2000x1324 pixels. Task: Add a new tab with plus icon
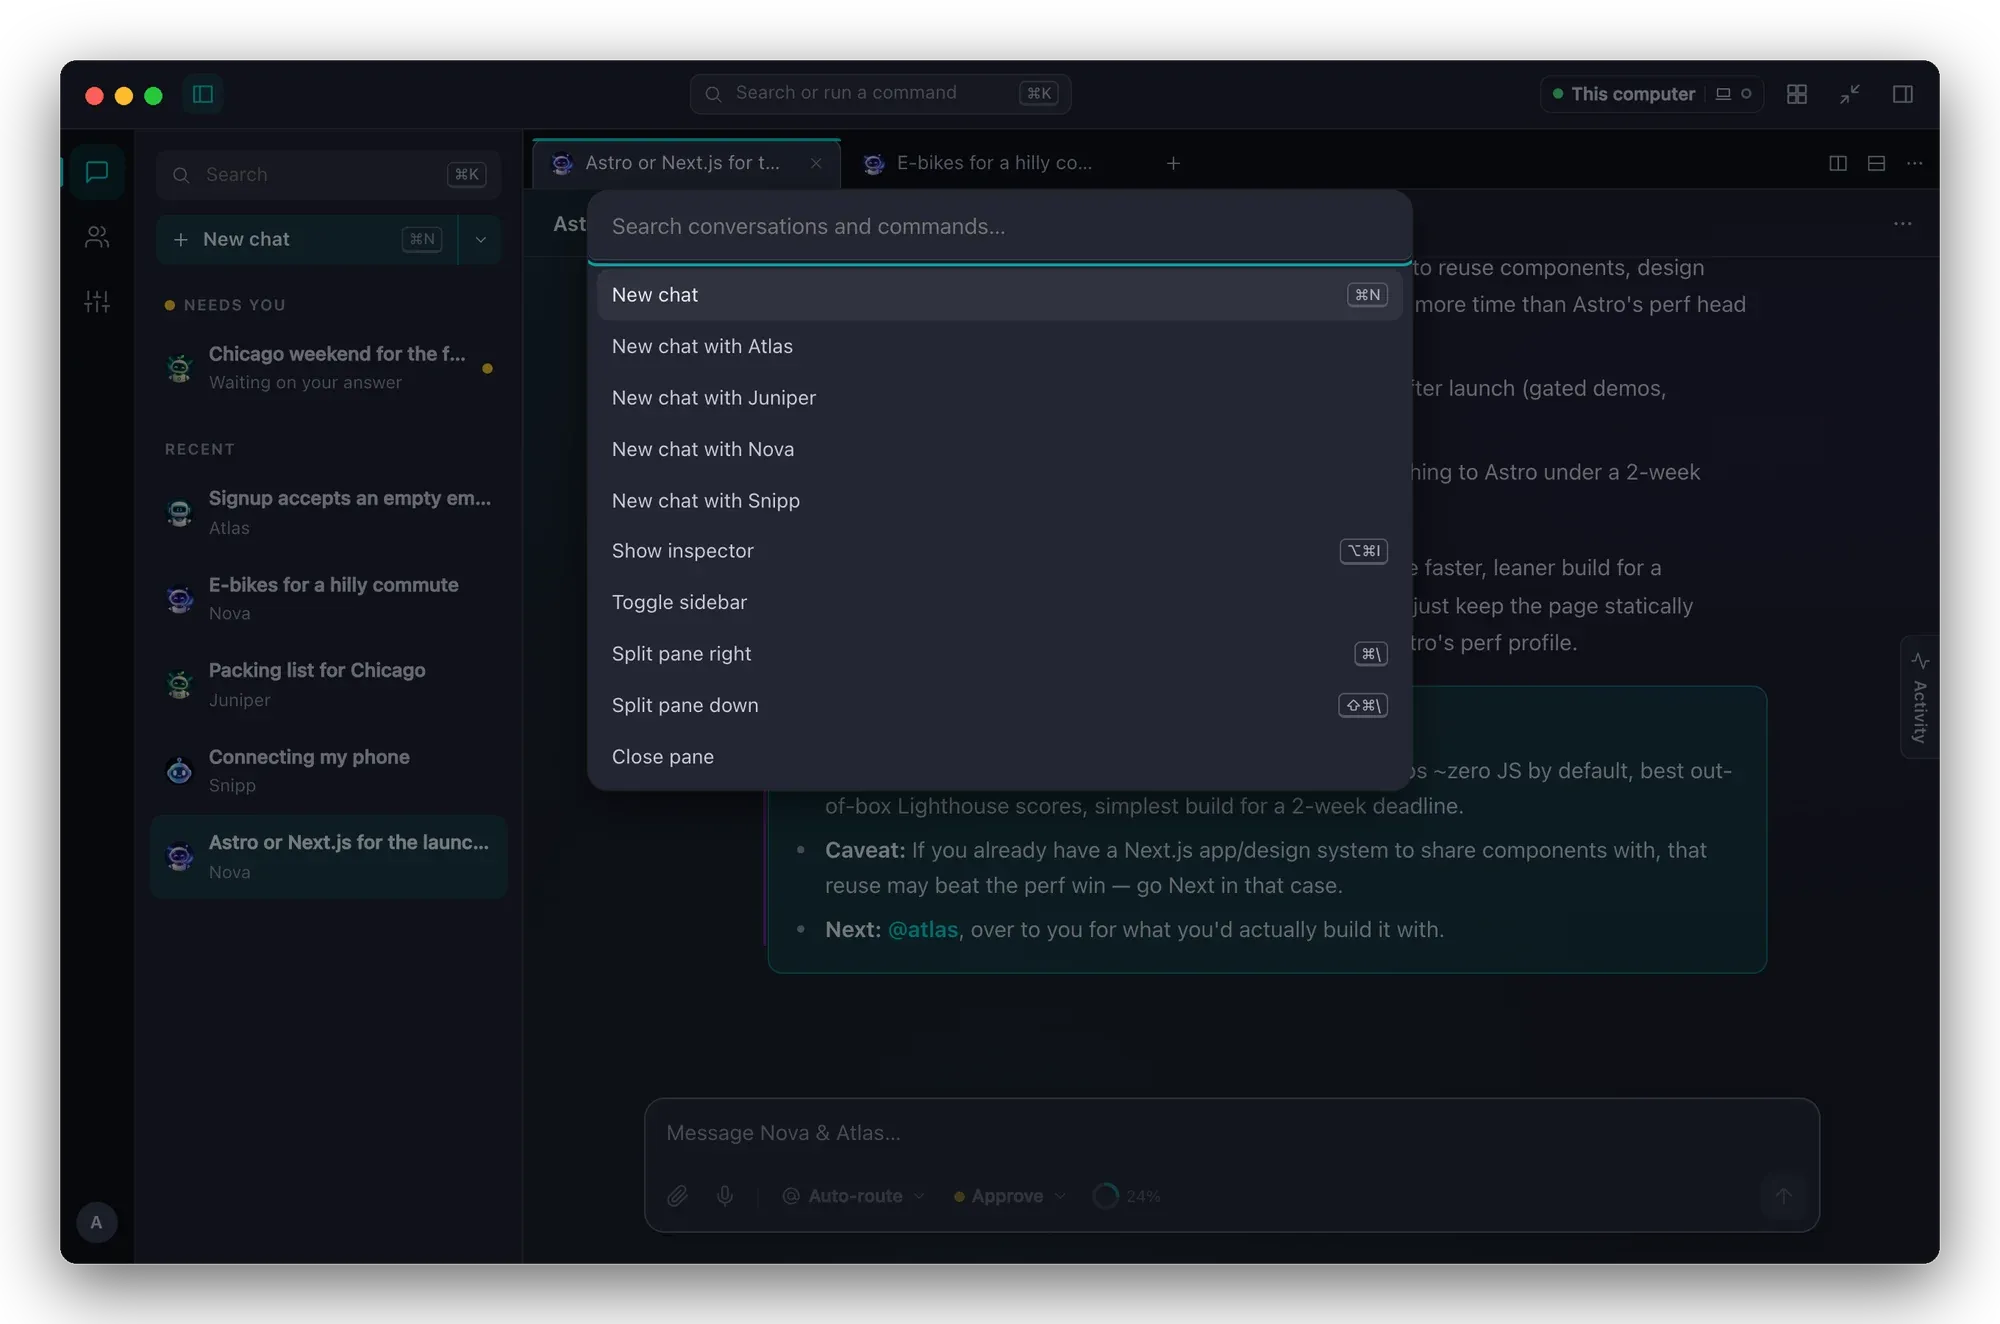(1173, 163)
